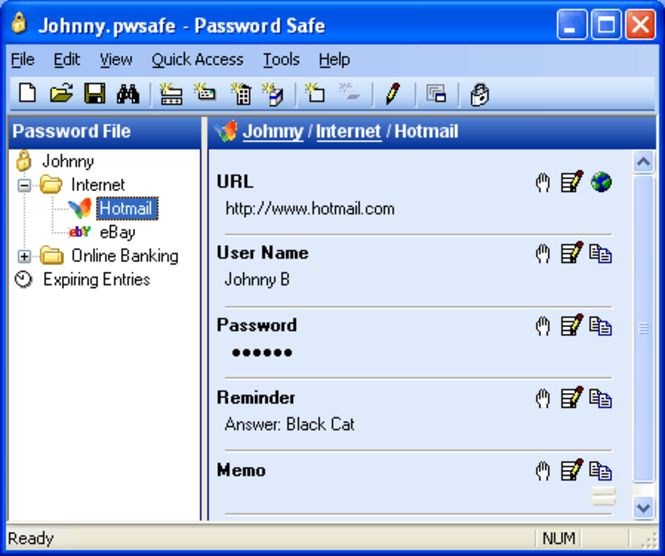Click the Answer: Black Cat reminder text

pos(289,424)
